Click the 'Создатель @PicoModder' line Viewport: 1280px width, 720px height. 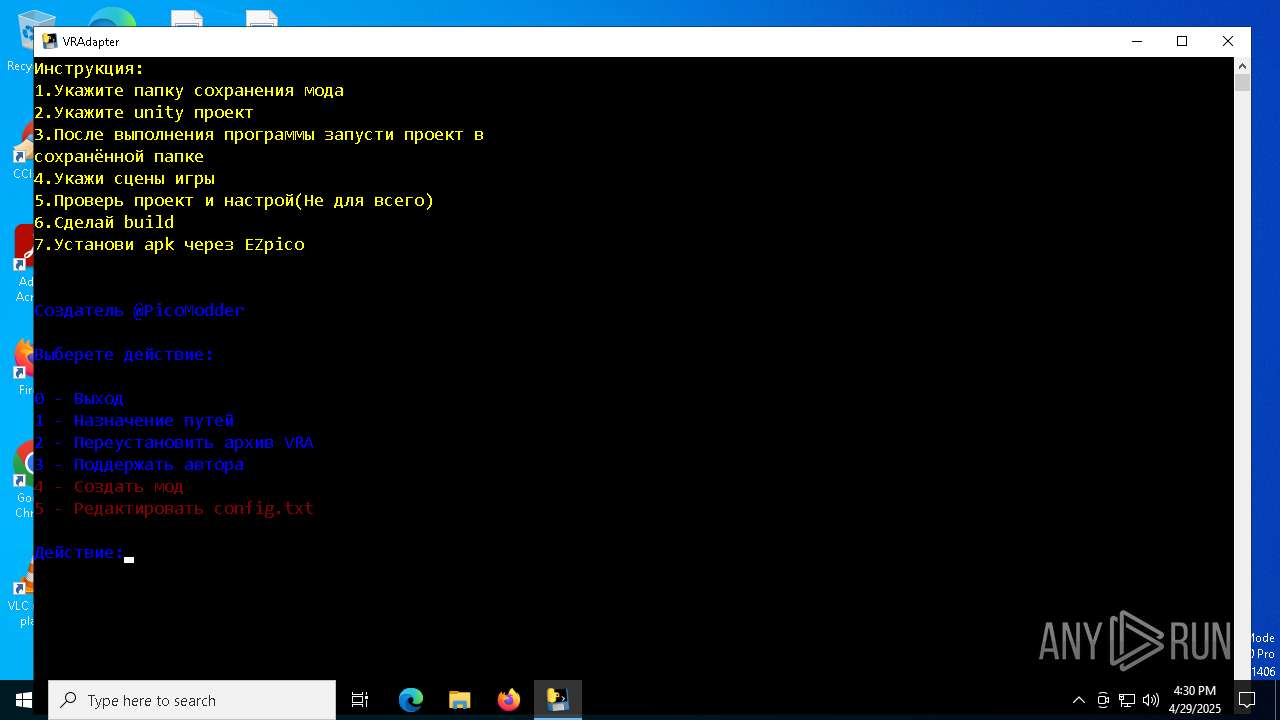pyautogui.click(x=139, y=310)
